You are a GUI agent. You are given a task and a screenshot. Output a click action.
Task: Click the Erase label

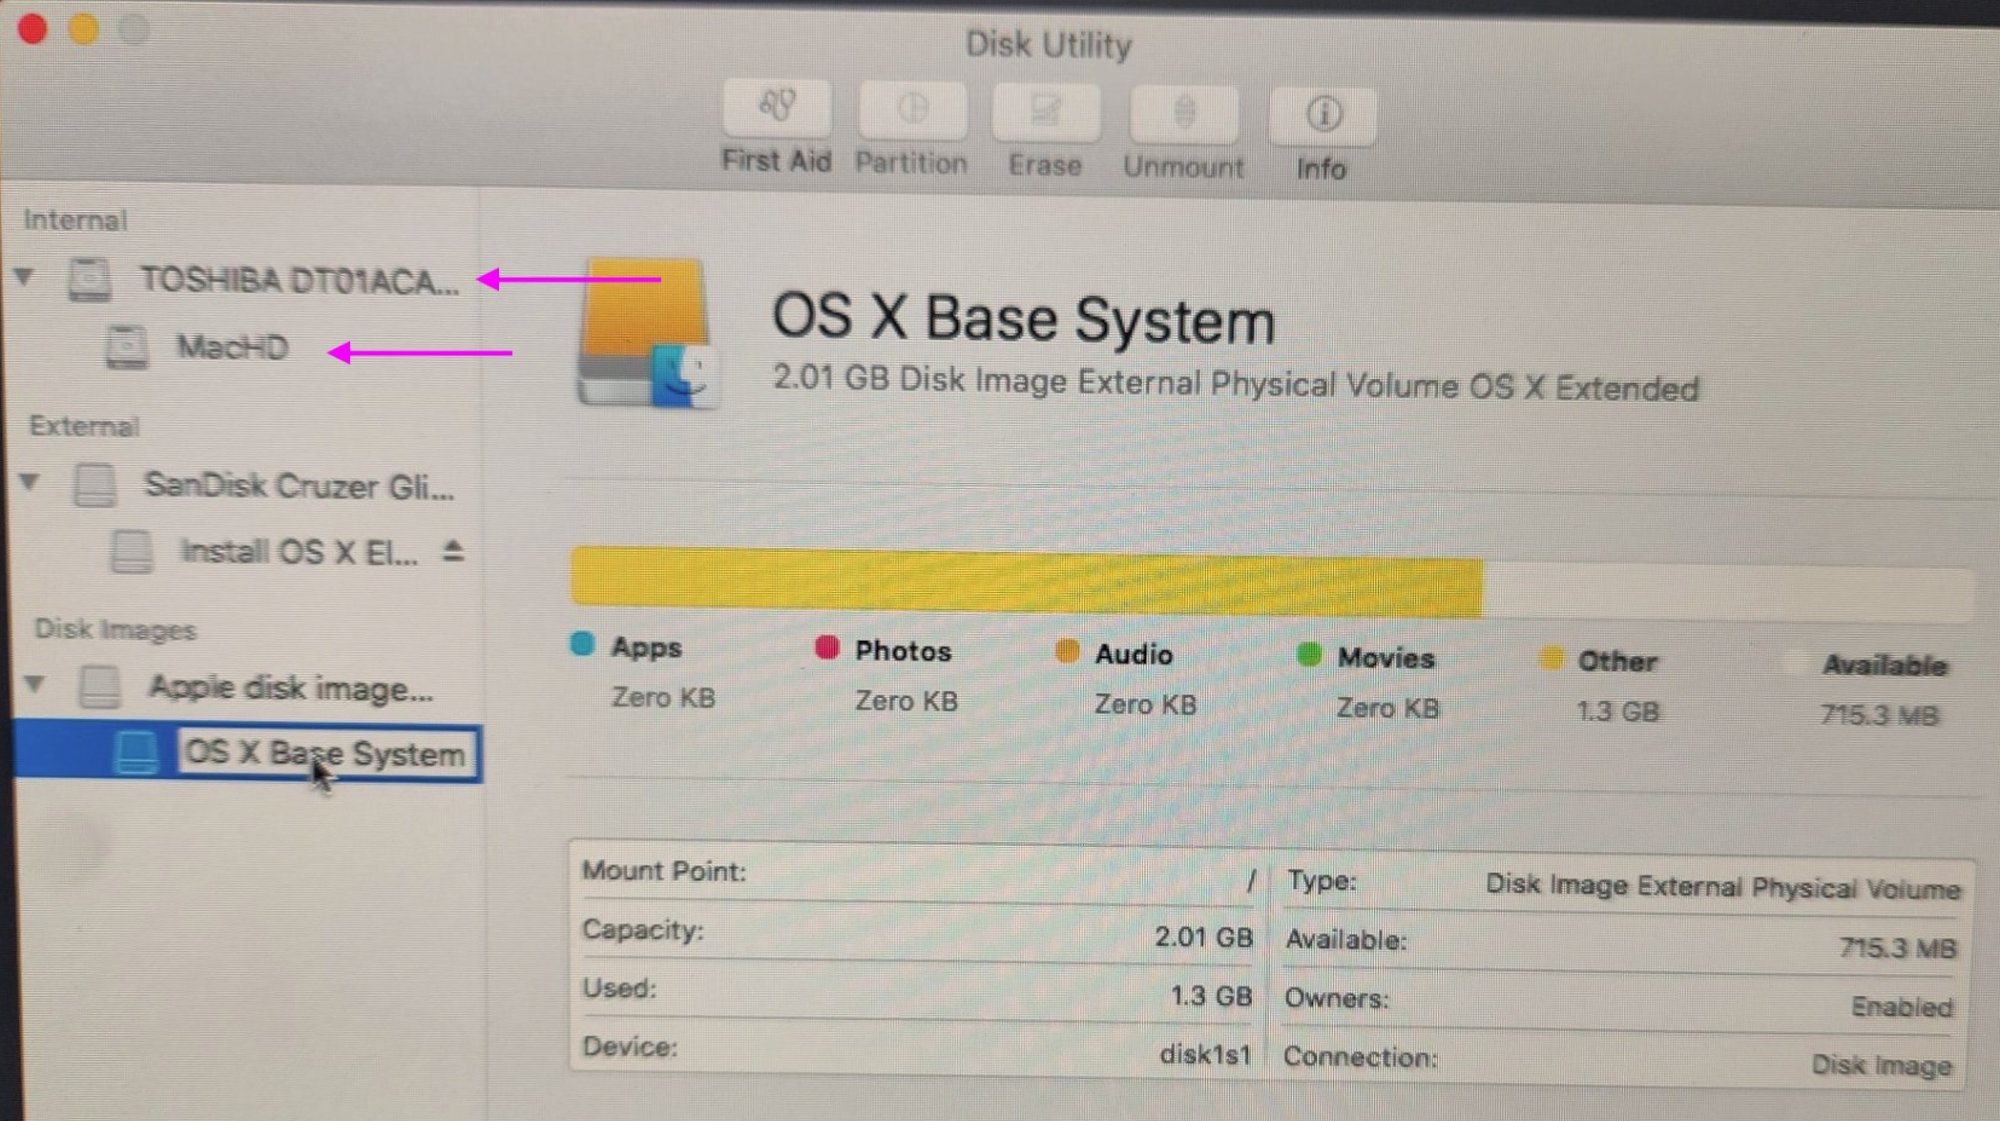(x=1045, y=165)
